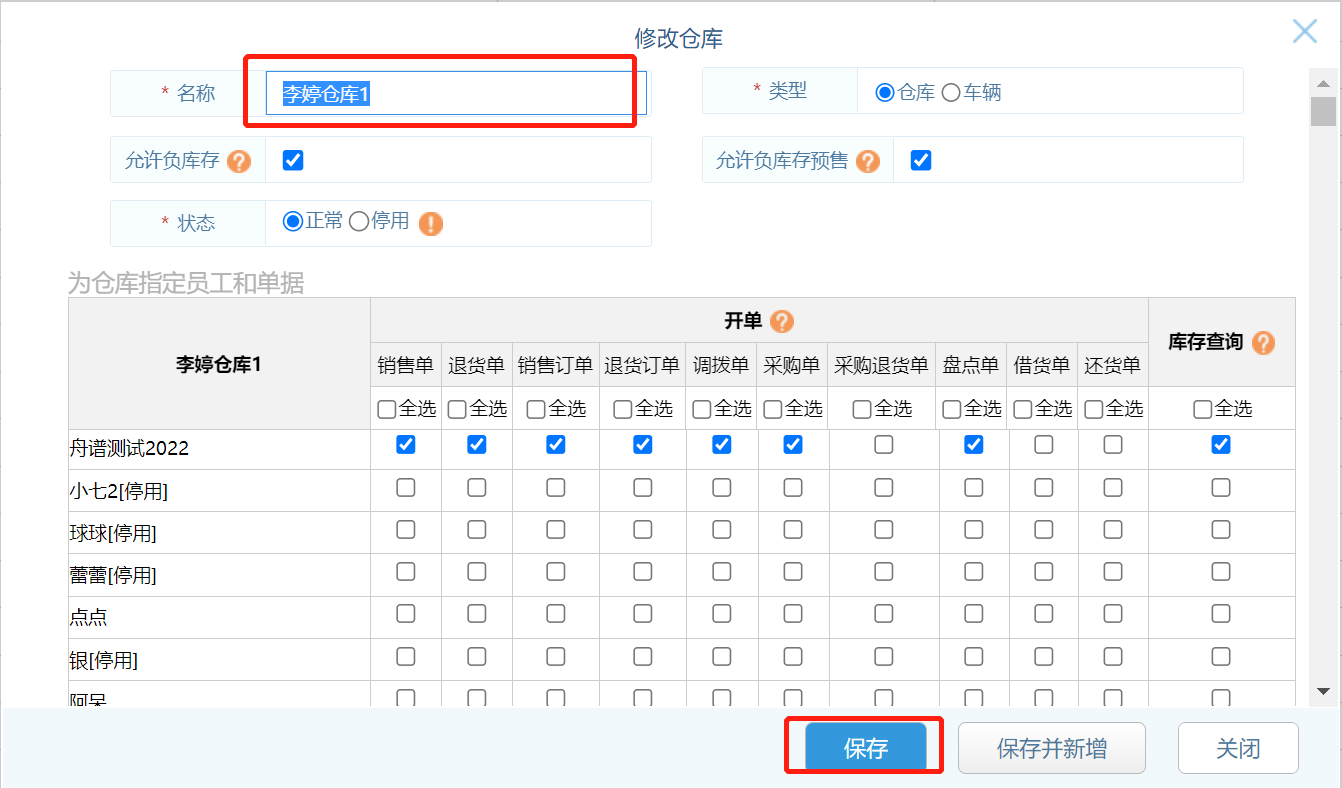Click the 销售订单 column header

[x=556, y=366]
